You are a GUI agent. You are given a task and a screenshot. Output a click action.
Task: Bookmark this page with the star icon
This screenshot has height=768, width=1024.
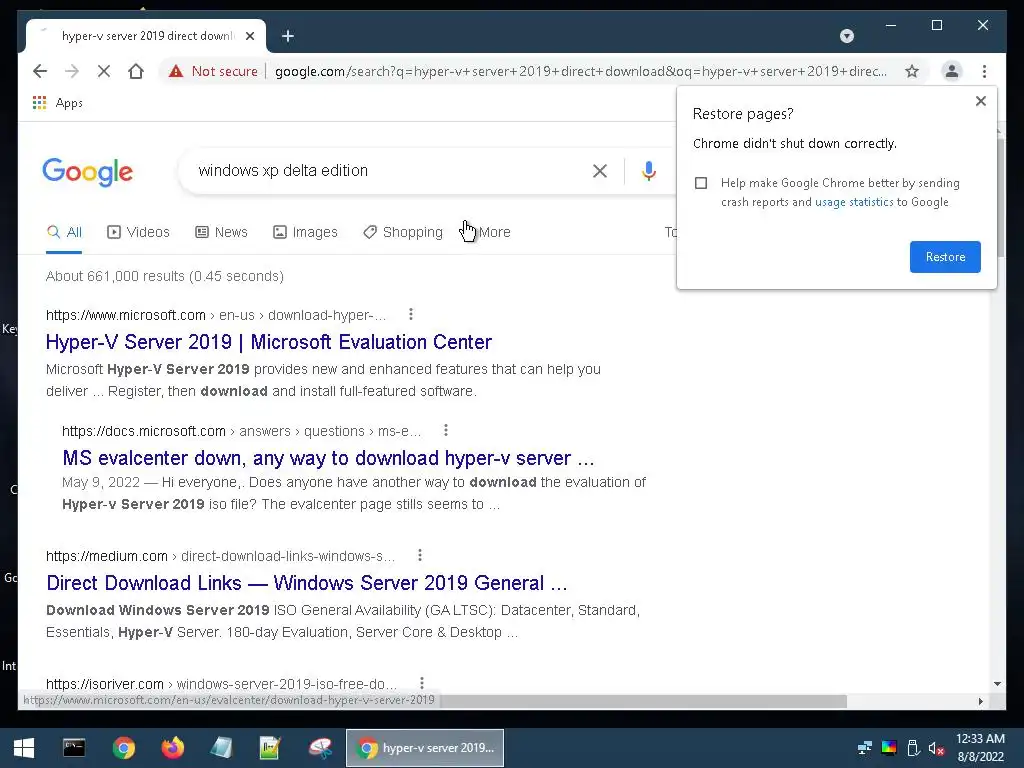tap(912, 71)
